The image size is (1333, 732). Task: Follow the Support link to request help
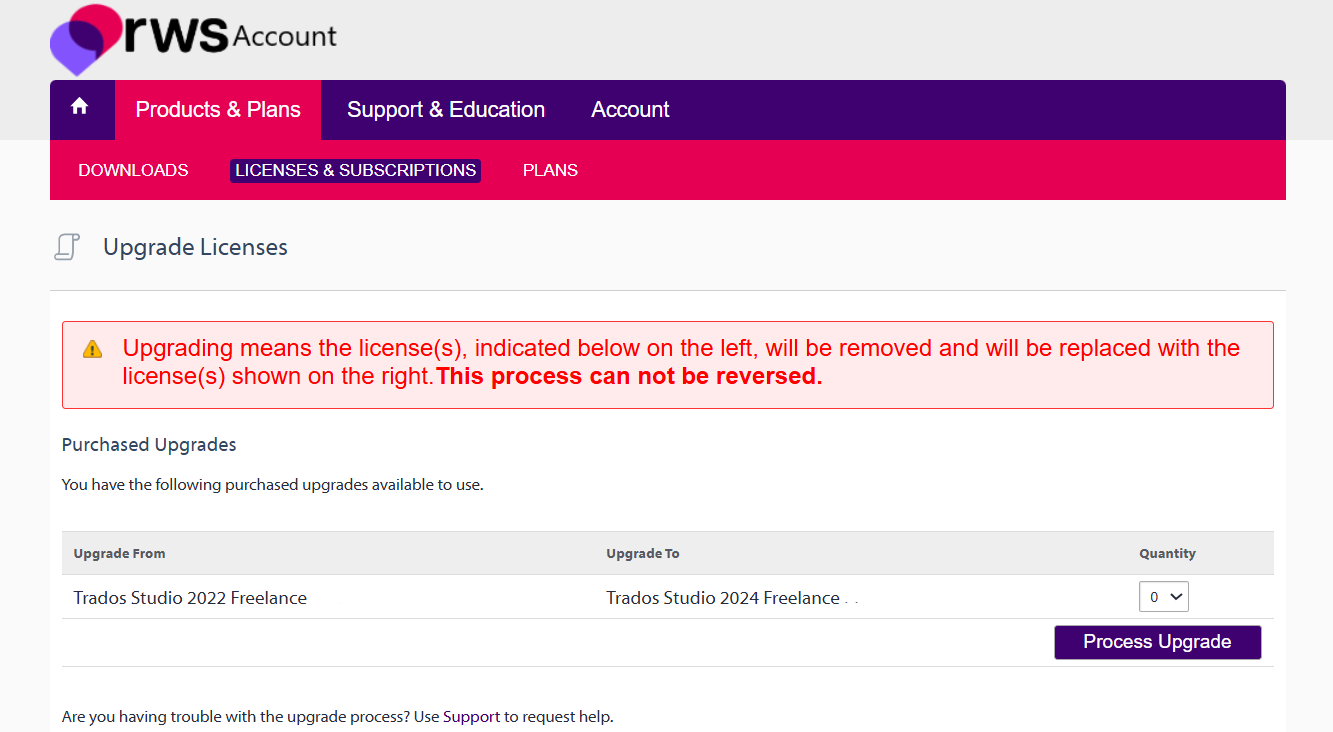pos(471,717)
